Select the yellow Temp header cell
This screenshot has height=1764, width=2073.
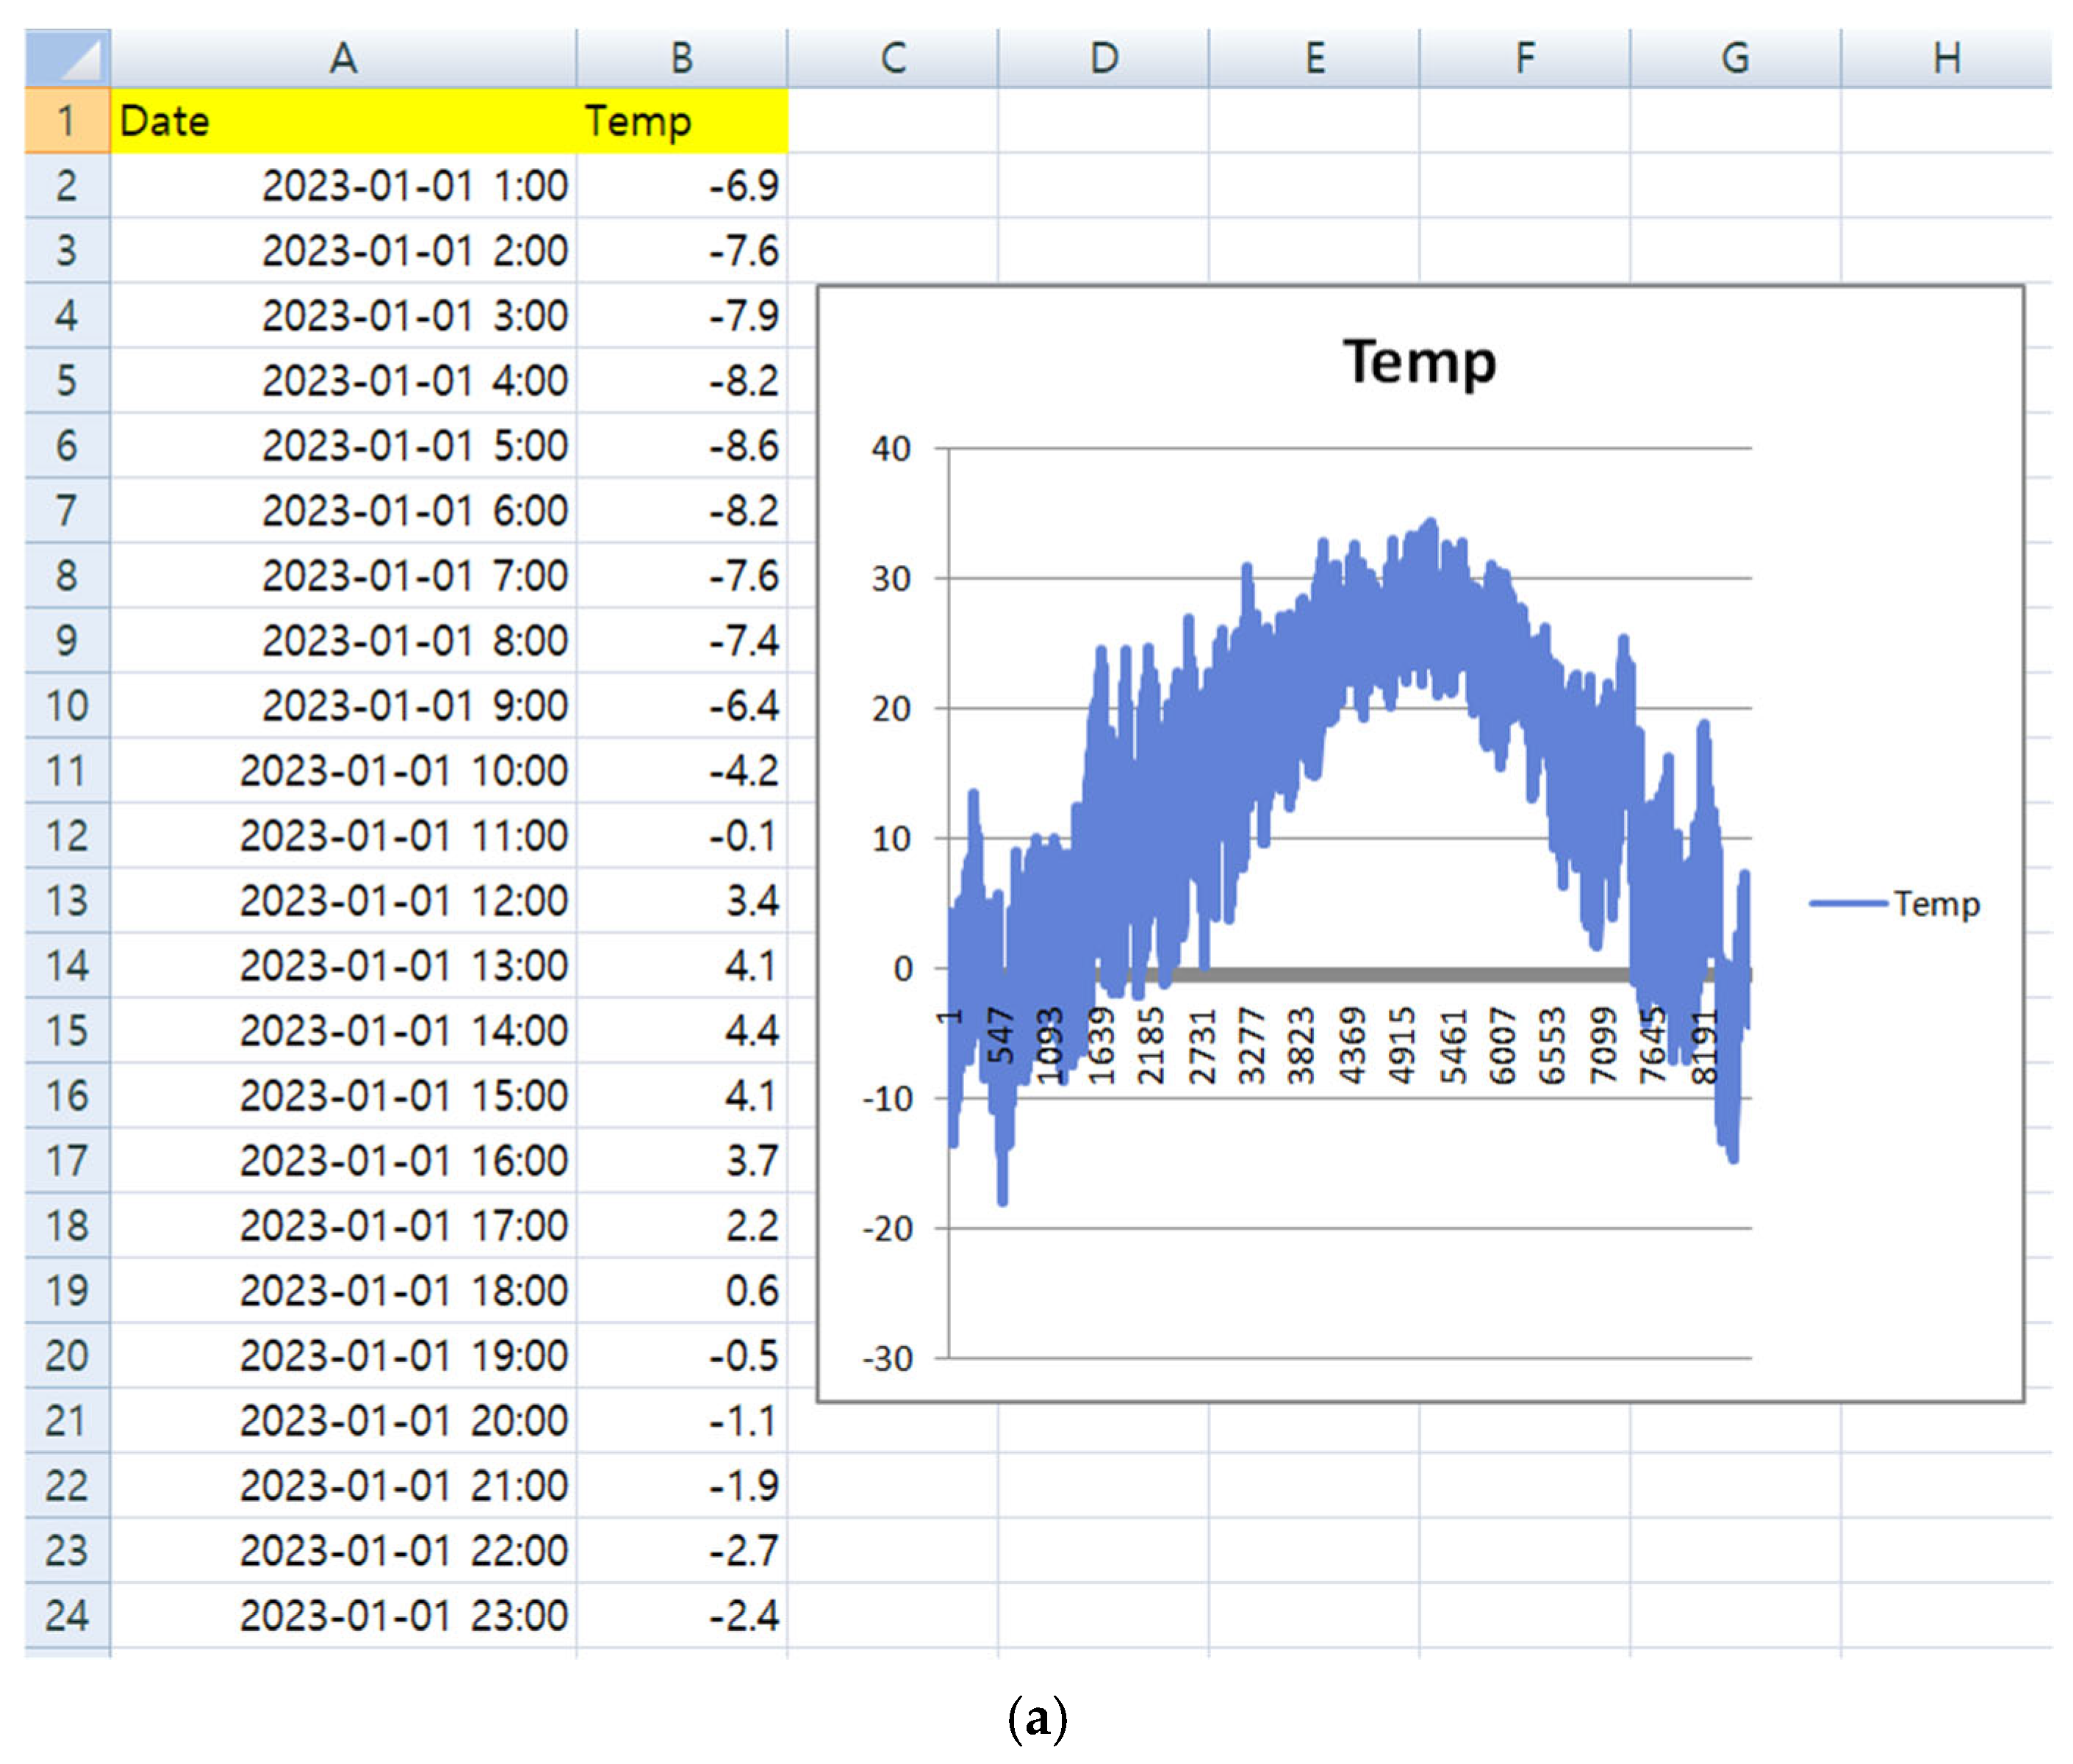coord(681,121)
